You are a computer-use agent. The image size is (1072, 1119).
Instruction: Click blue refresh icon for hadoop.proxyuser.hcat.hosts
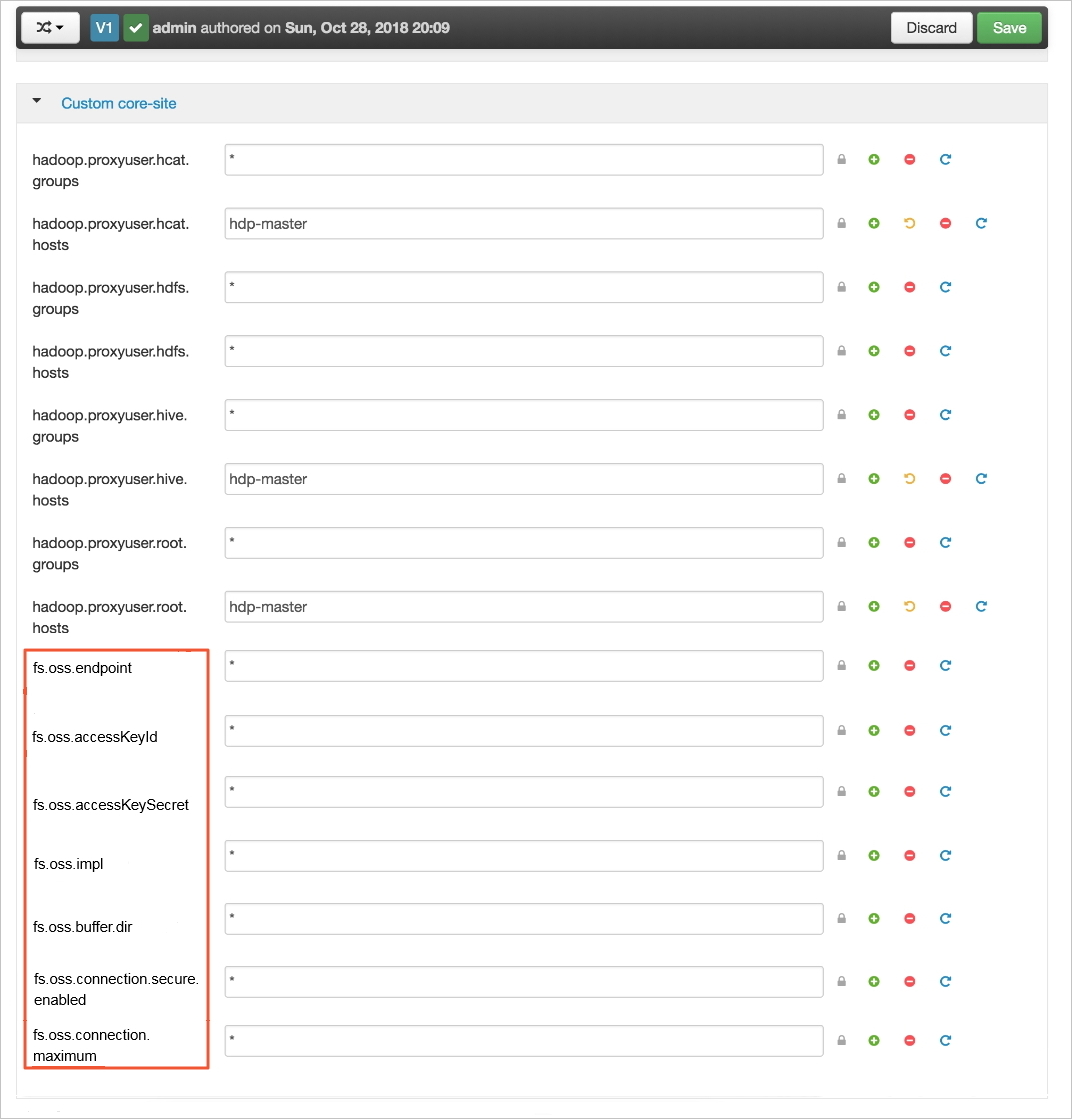(981, 223)
